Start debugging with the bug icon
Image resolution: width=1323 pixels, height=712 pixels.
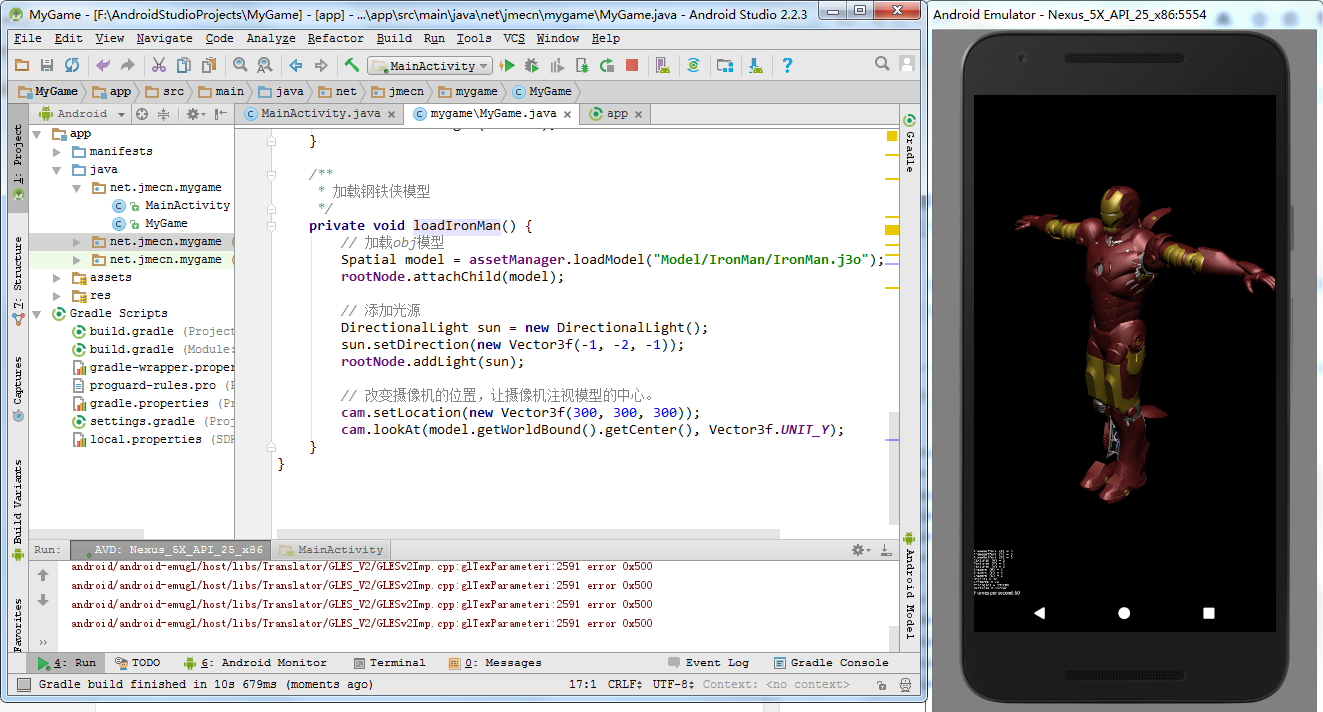point(532,65)
